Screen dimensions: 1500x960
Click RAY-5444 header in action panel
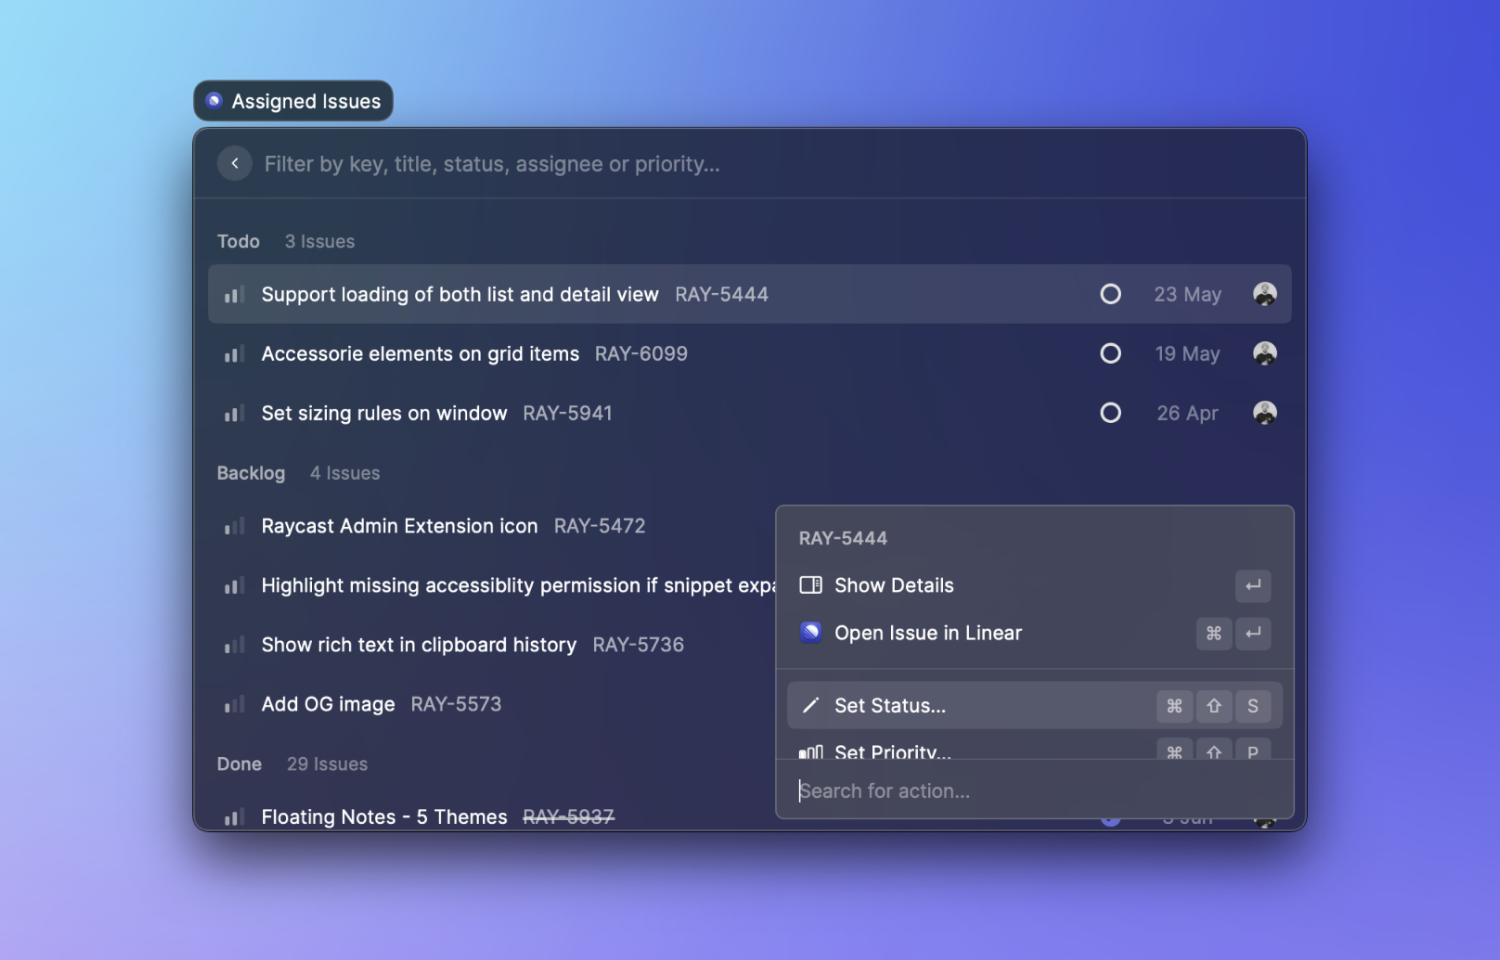[x=843, y=538]
